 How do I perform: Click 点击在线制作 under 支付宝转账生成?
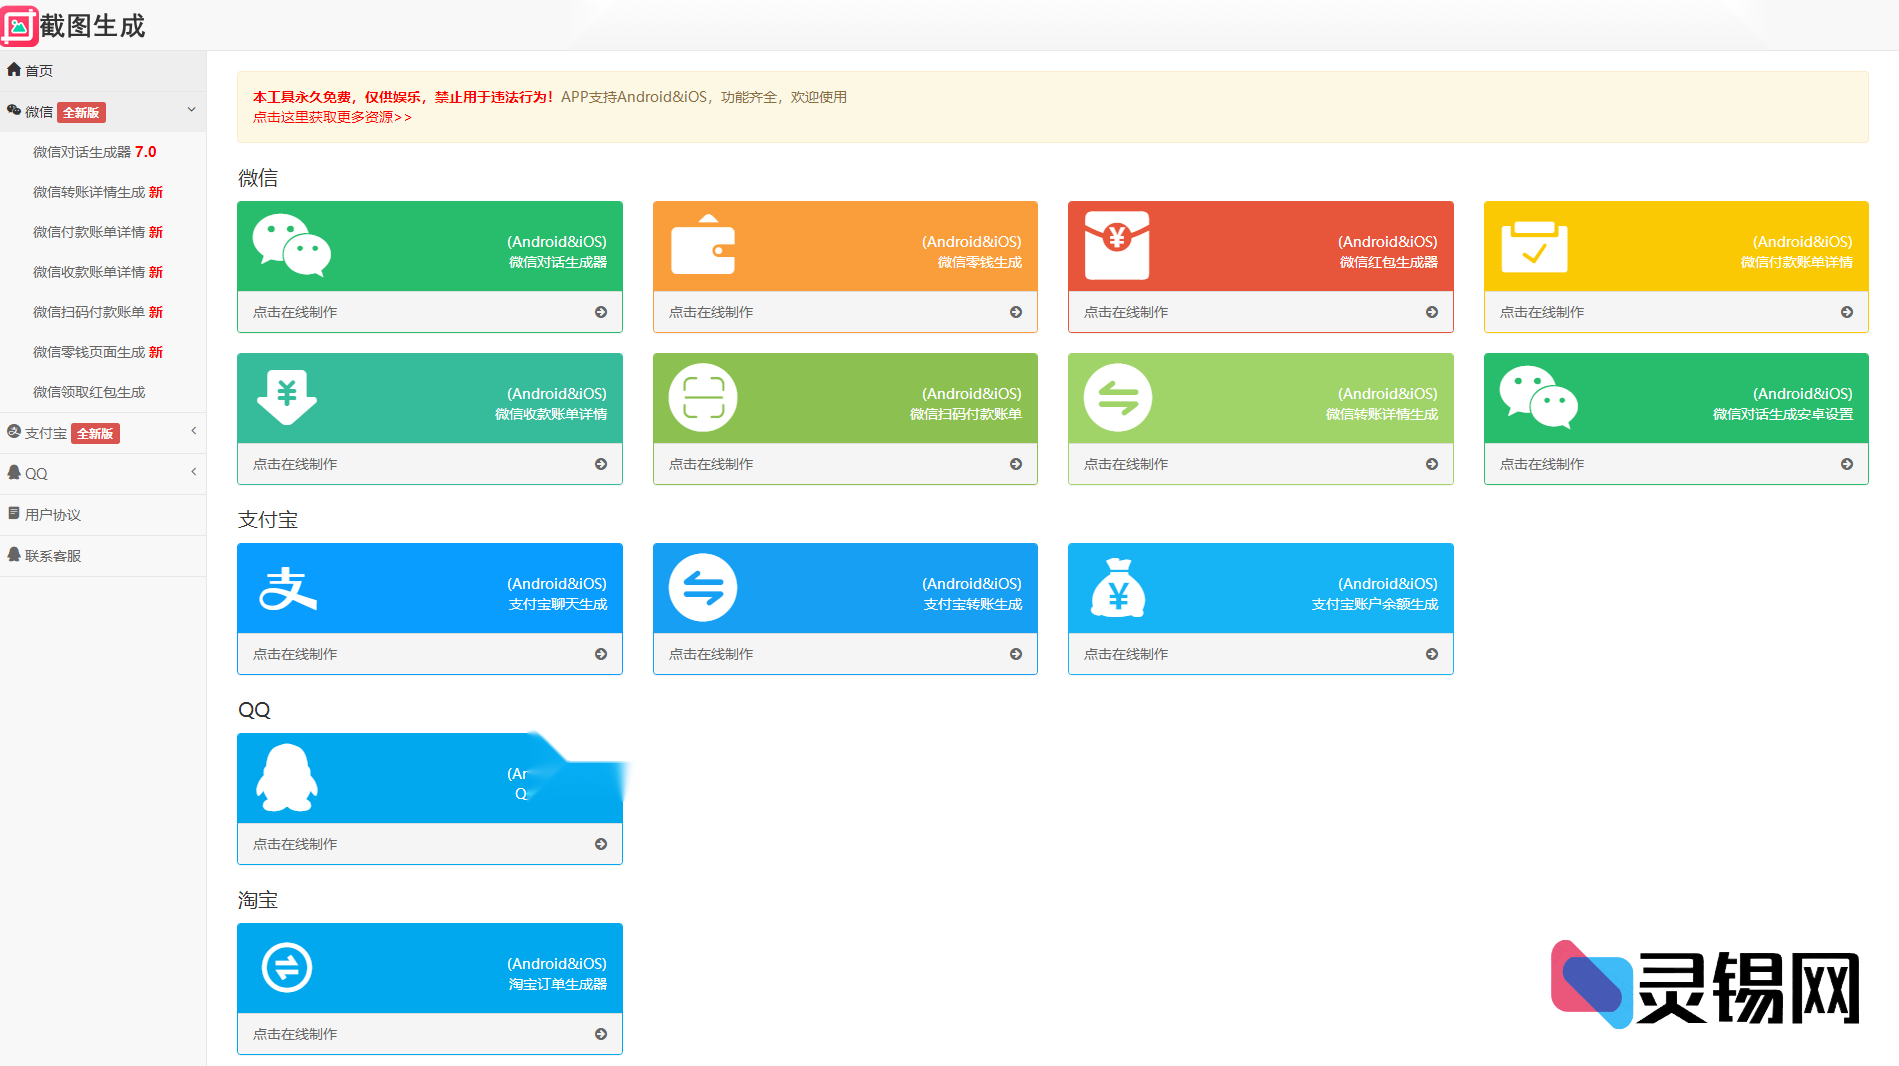711,654
